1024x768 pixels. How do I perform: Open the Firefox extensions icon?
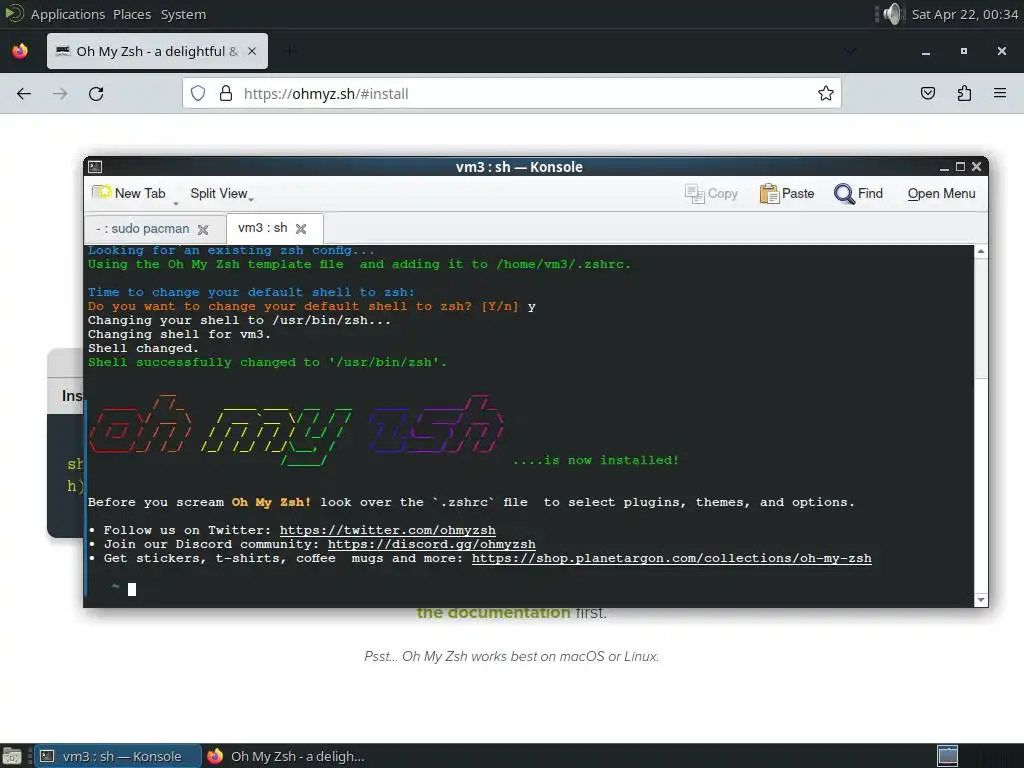[964, 93]
